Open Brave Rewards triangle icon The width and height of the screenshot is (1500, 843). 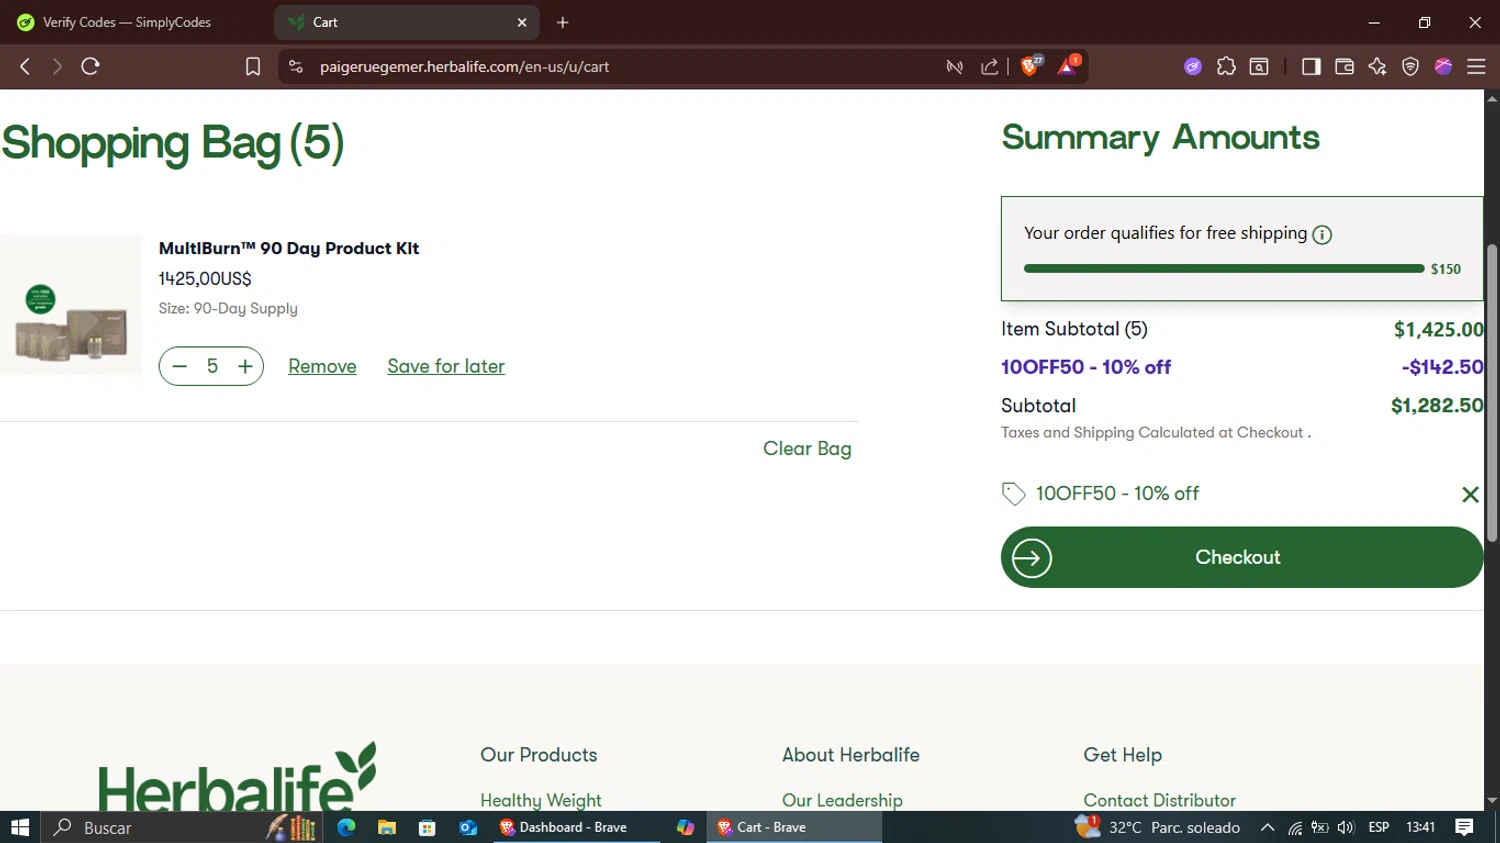[1068, 66]
